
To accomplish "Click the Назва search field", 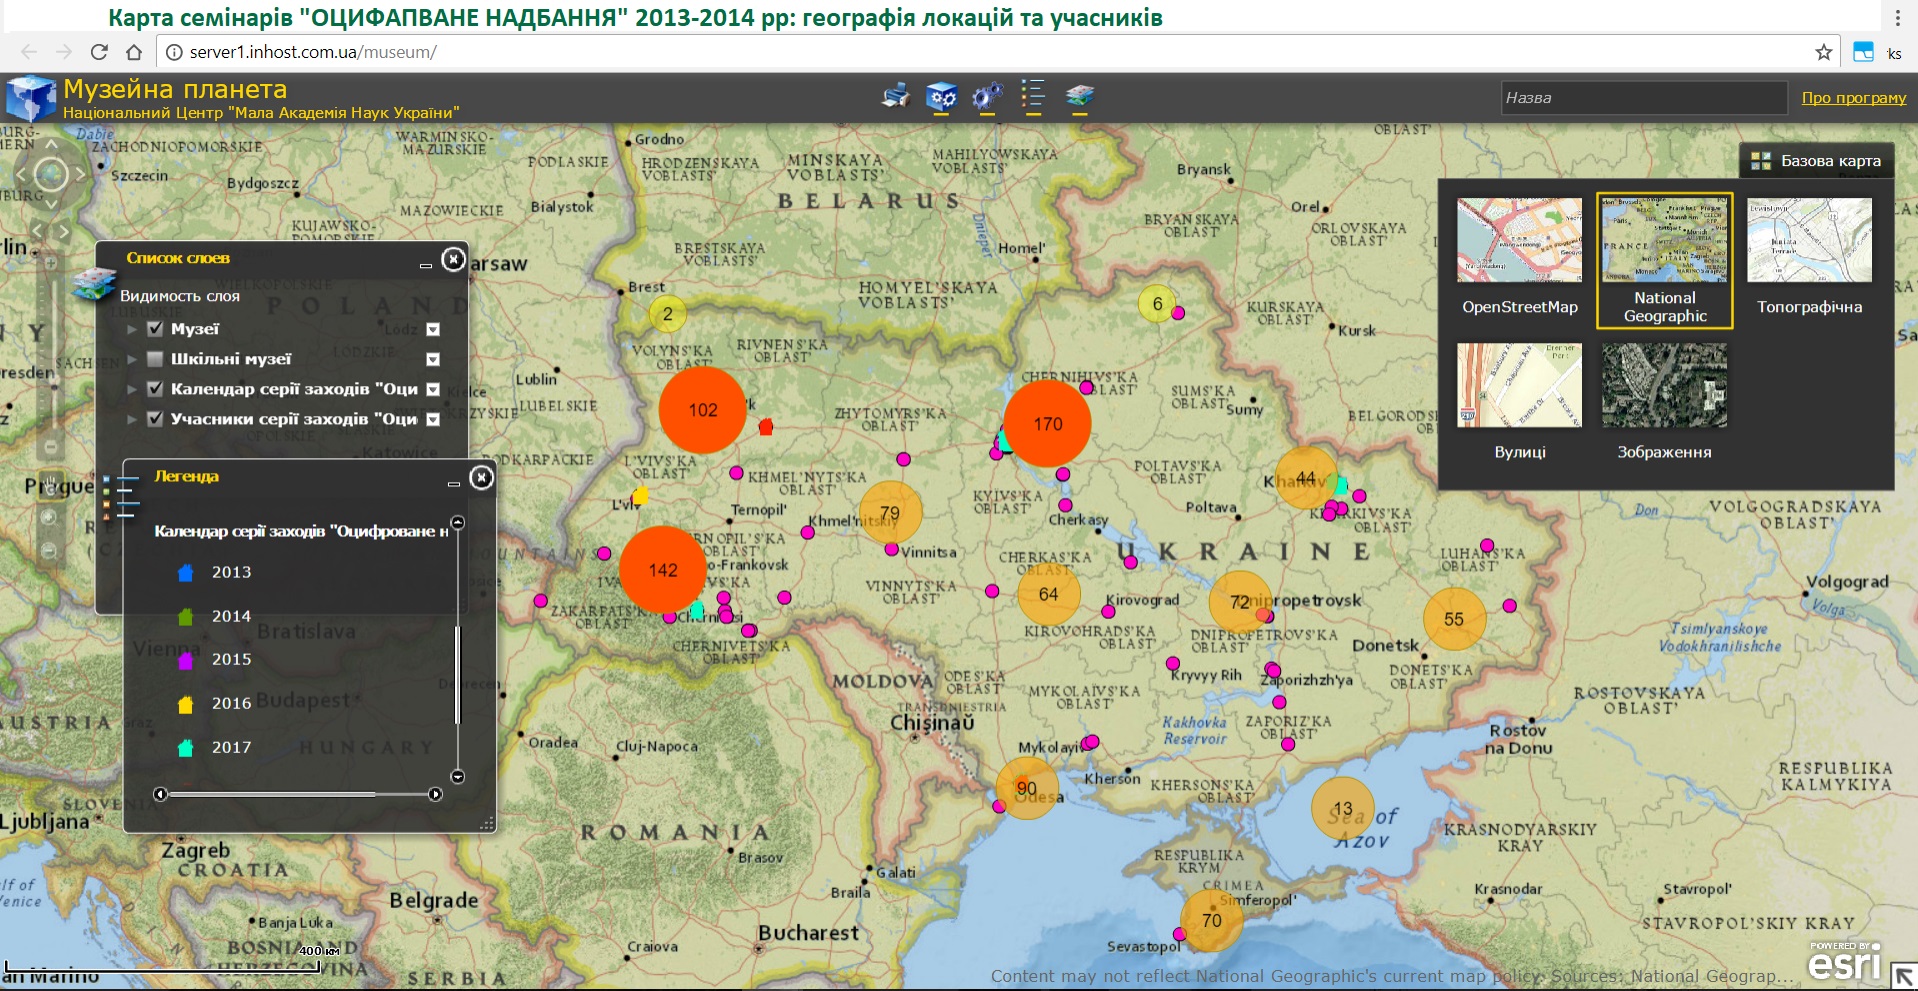I will click(x=1642, y=98).
